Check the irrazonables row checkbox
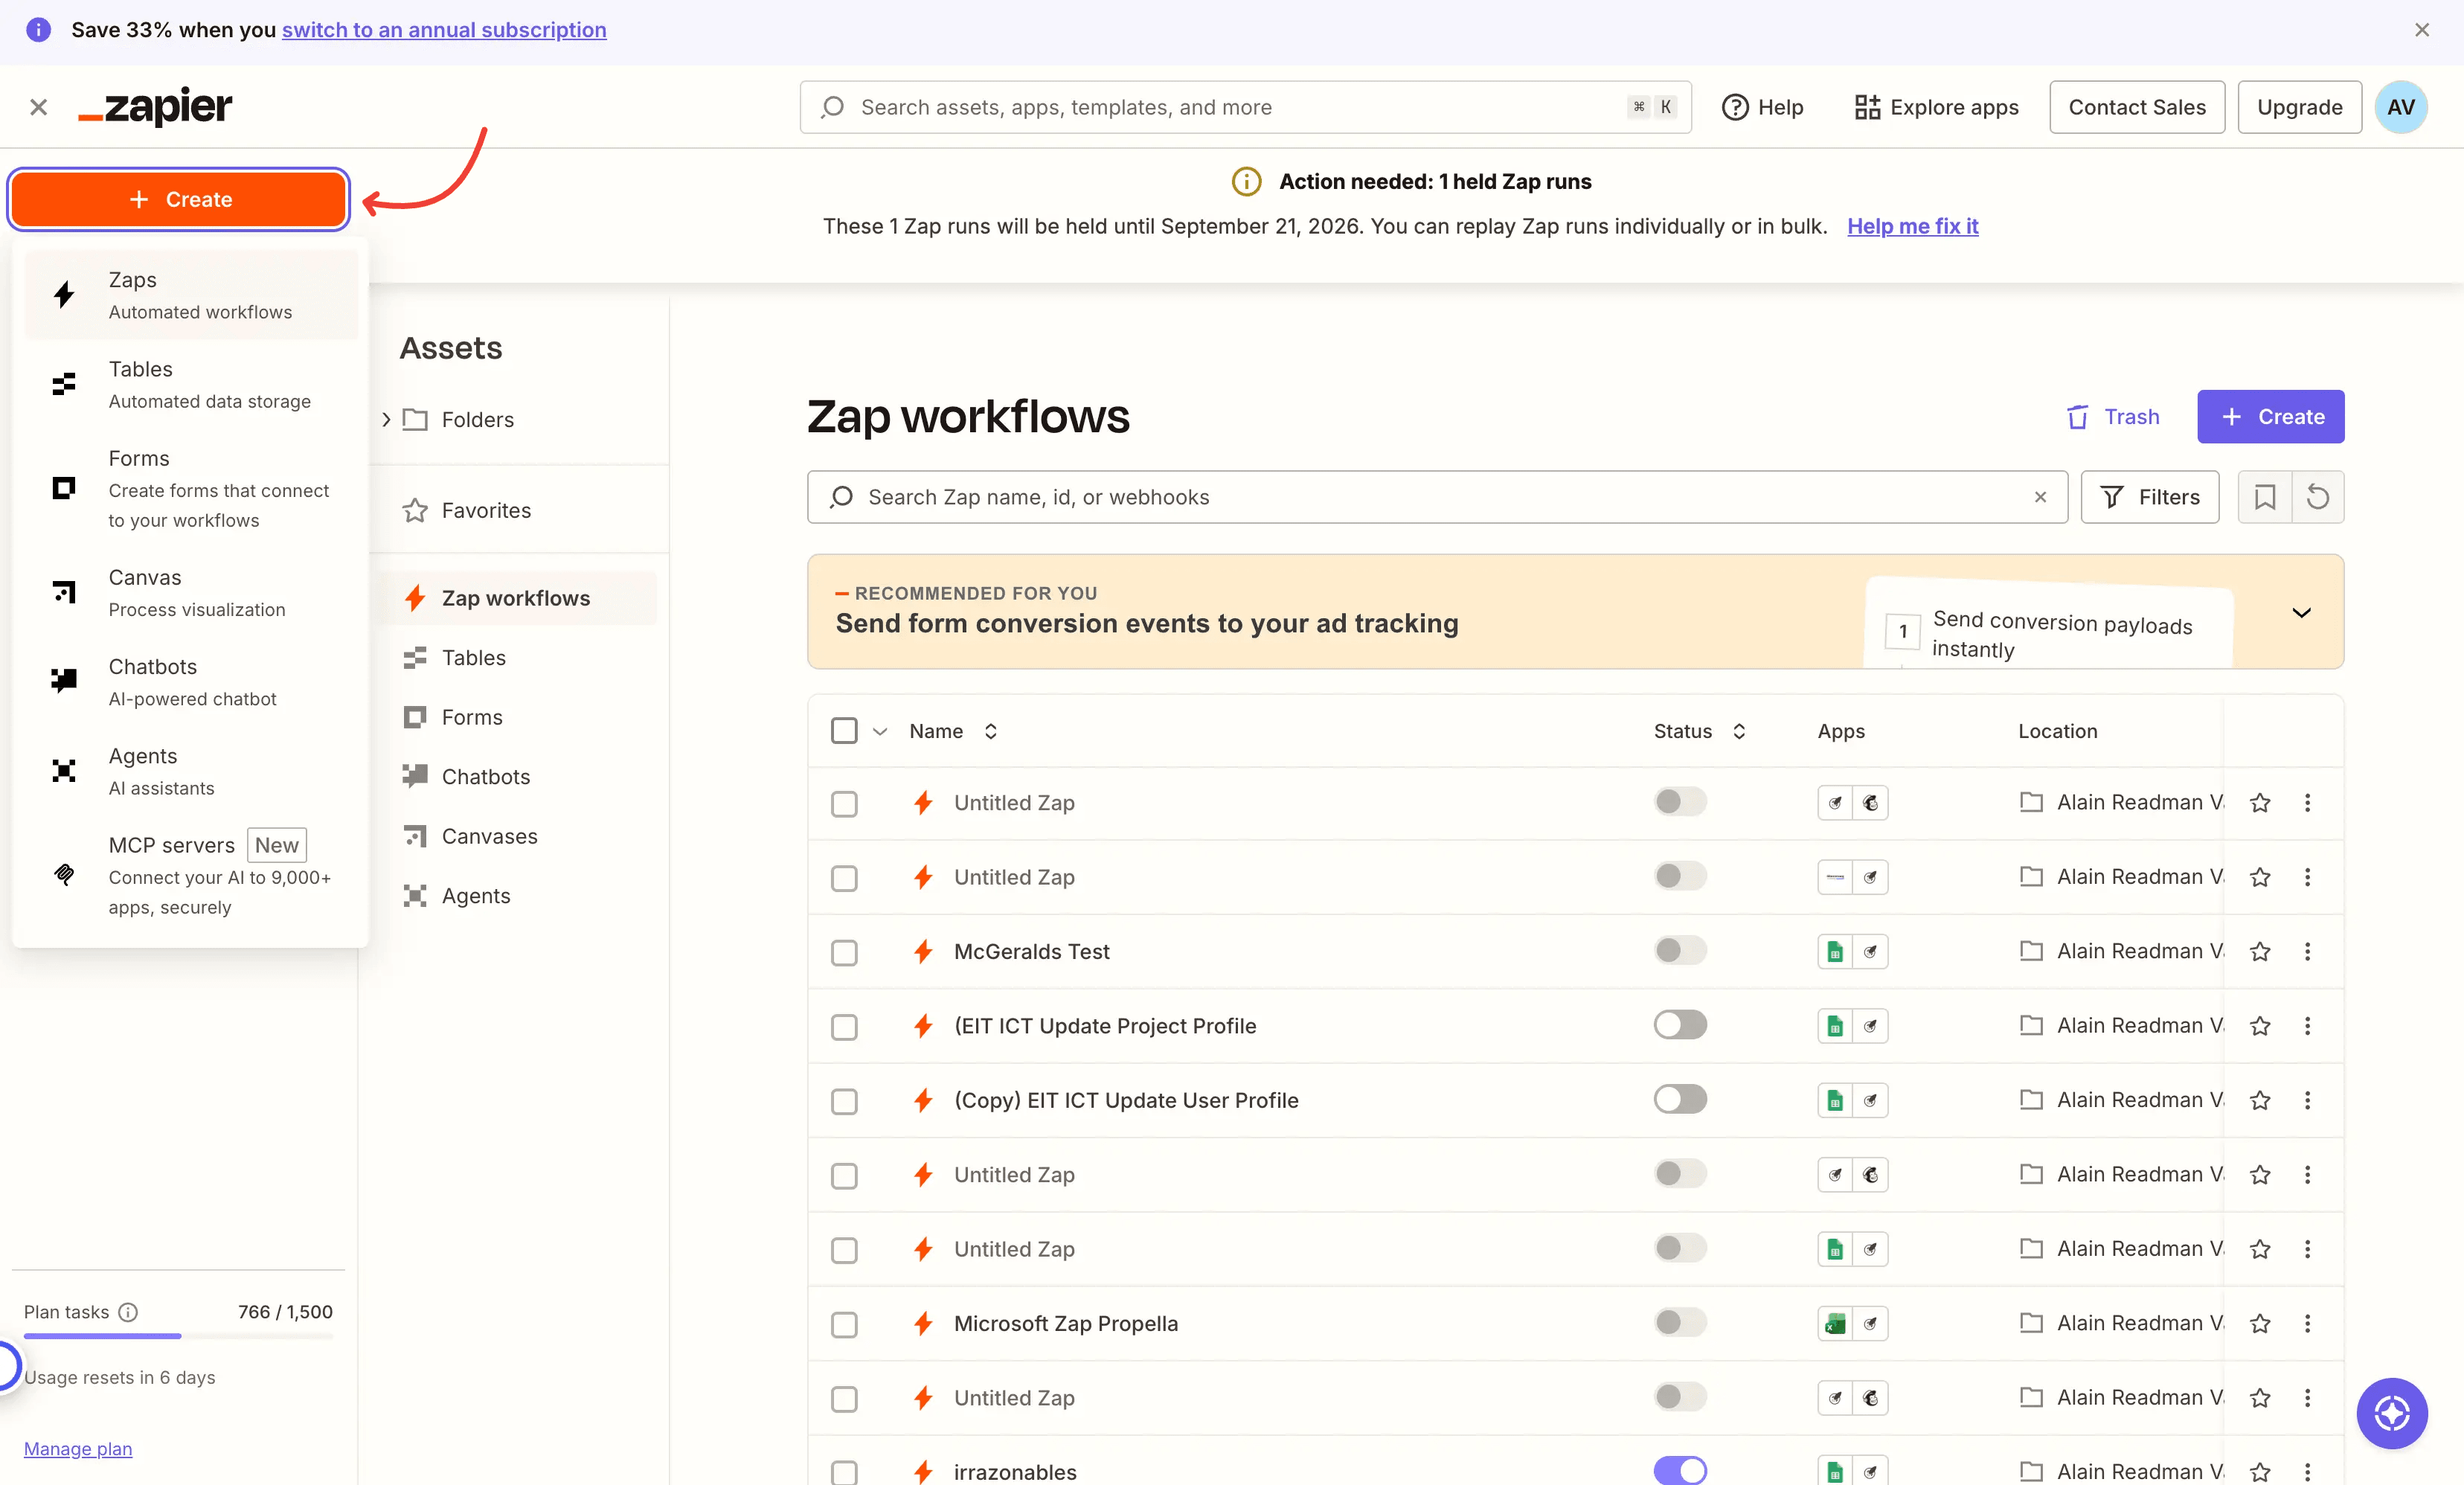Image resolution: width=2464 pixels, height=1485 pixels. [844, 1472]
